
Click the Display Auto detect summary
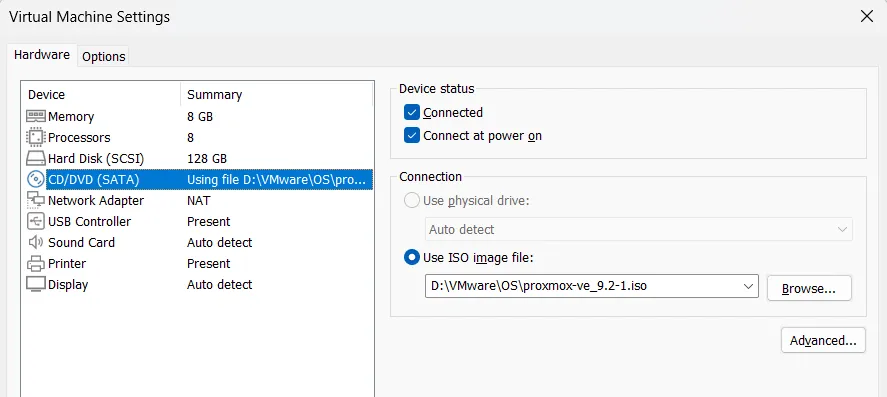[219, 284]
